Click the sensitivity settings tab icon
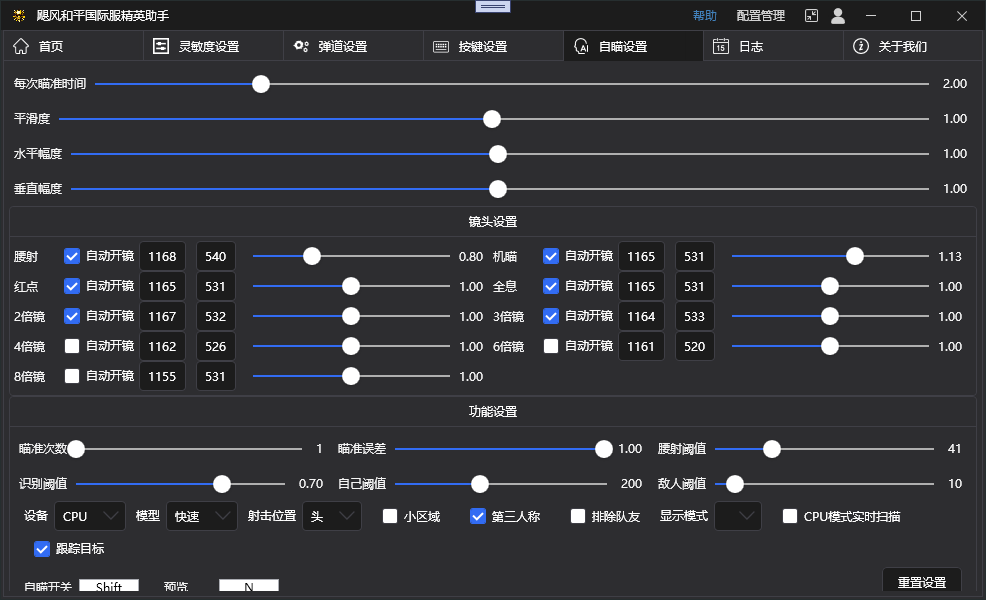Screen dimensions: 986x600 [x=161, y=46]
